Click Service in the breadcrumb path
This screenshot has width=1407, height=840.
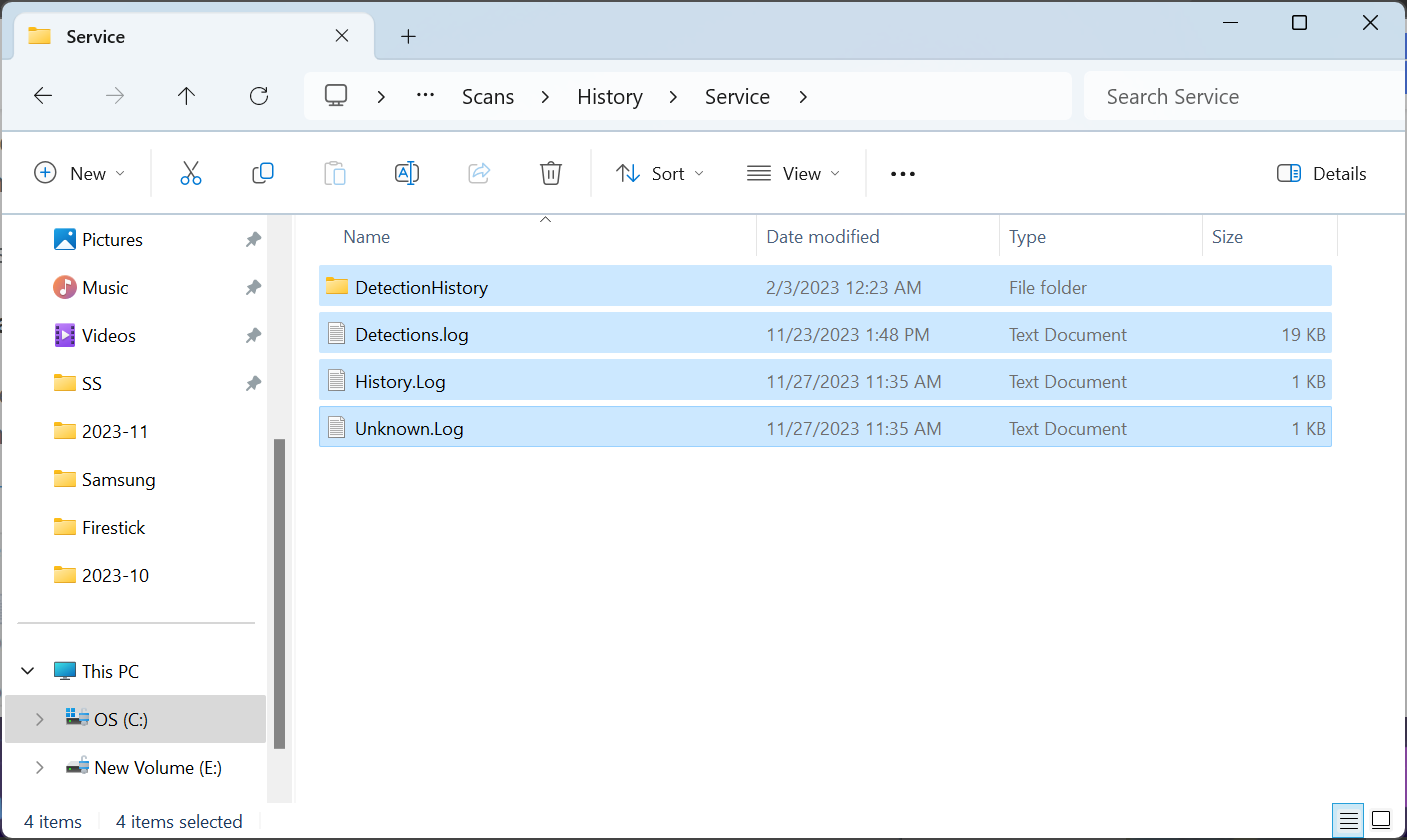(737, 96)
